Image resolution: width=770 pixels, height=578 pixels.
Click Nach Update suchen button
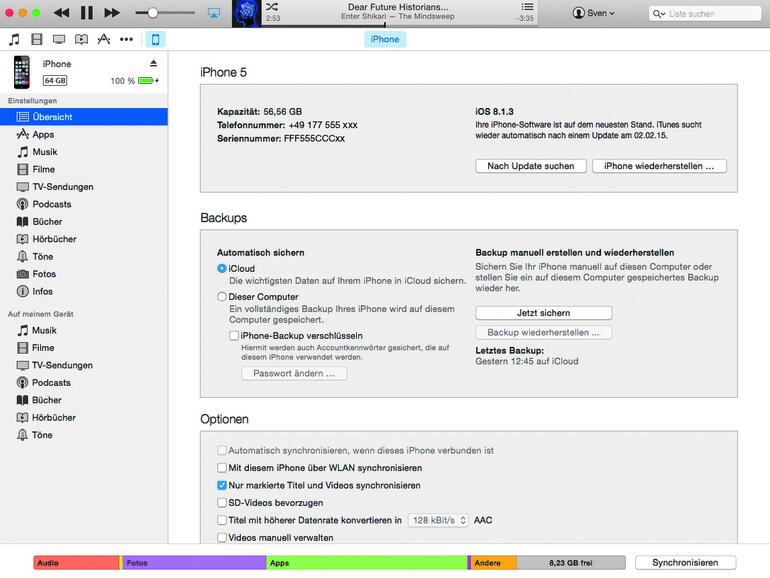531,166
